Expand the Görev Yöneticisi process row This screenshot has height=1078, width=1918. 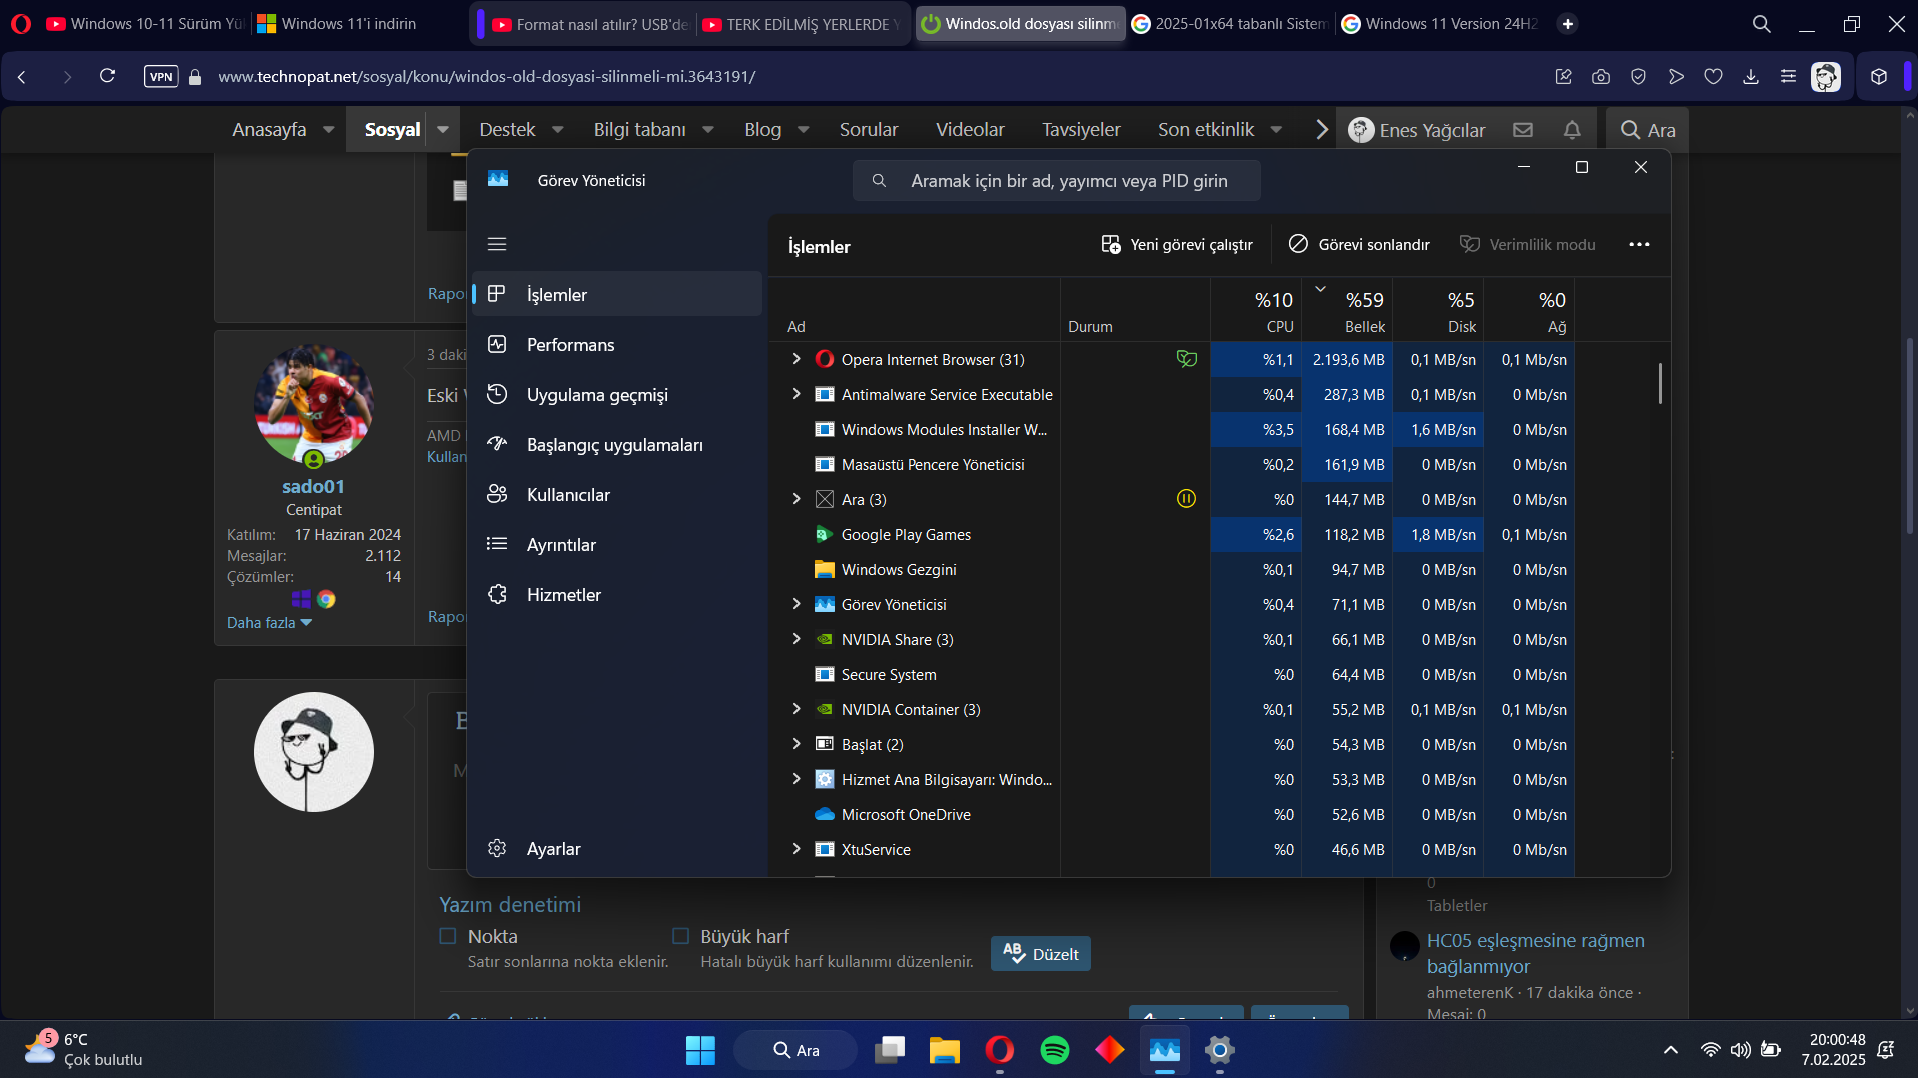(796, 604)
